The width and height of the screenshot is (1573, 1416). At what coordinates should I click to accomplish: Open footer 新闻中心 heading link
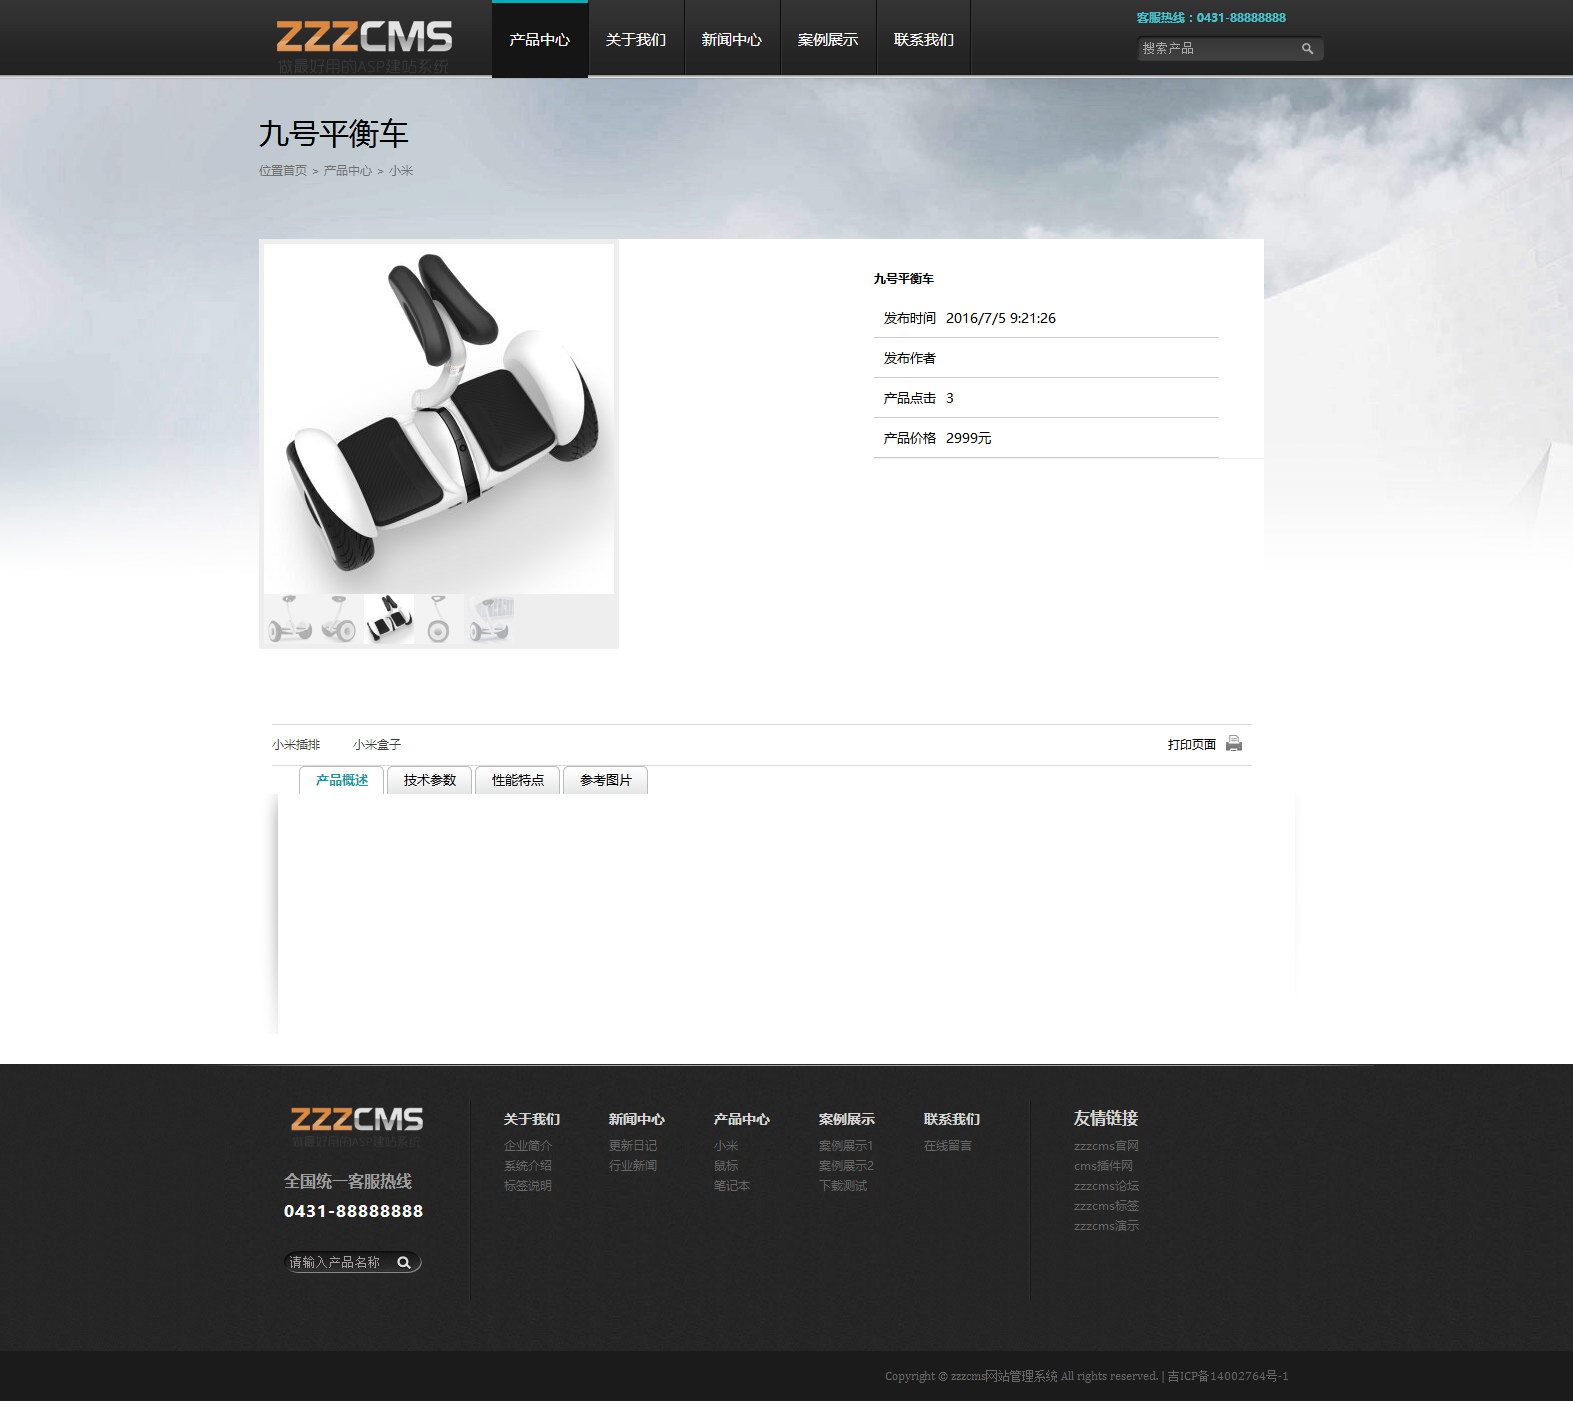click(x=637, y=1119)
